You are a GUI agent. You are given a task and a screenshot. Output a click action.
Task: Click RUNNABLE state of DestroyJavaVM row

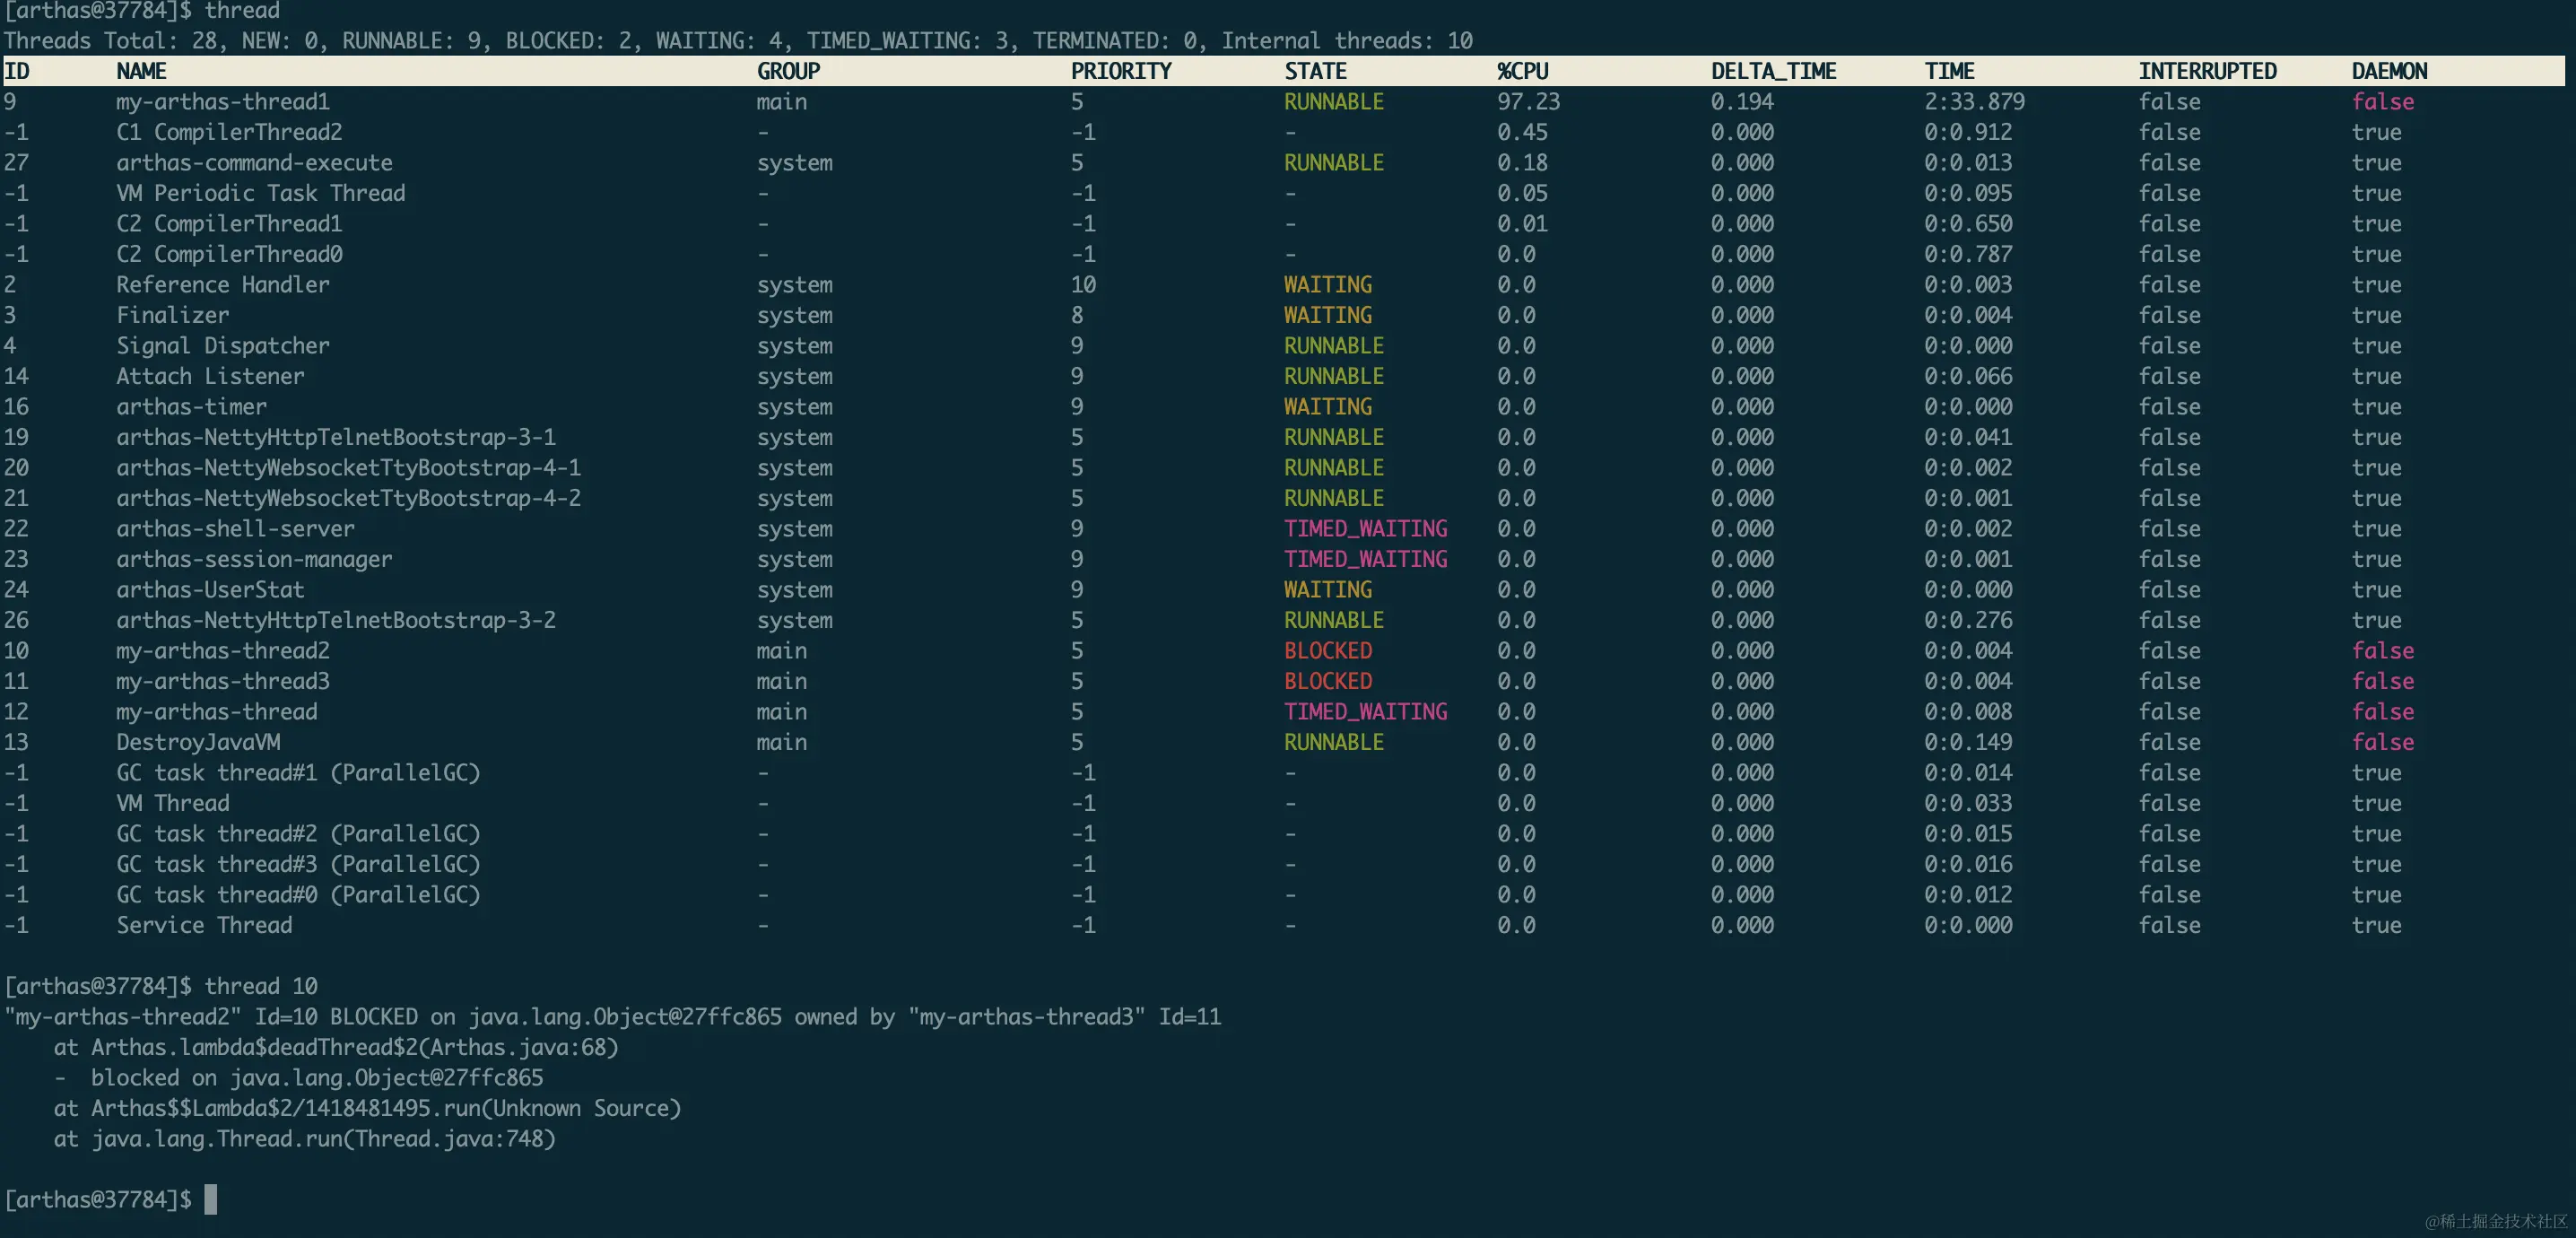click(1334, 742)
